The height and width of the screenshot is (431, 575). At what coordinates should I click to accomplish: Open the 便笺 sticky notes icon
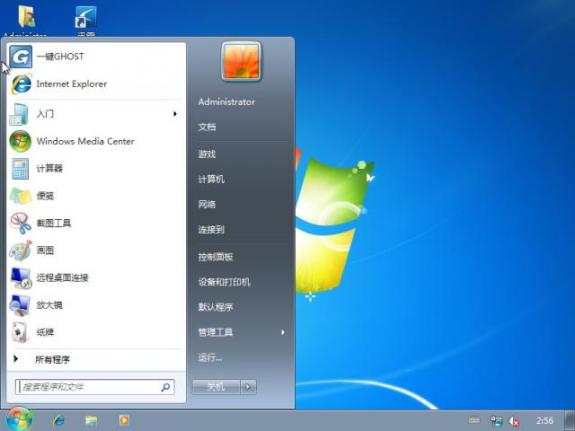[x=20, y=196]
